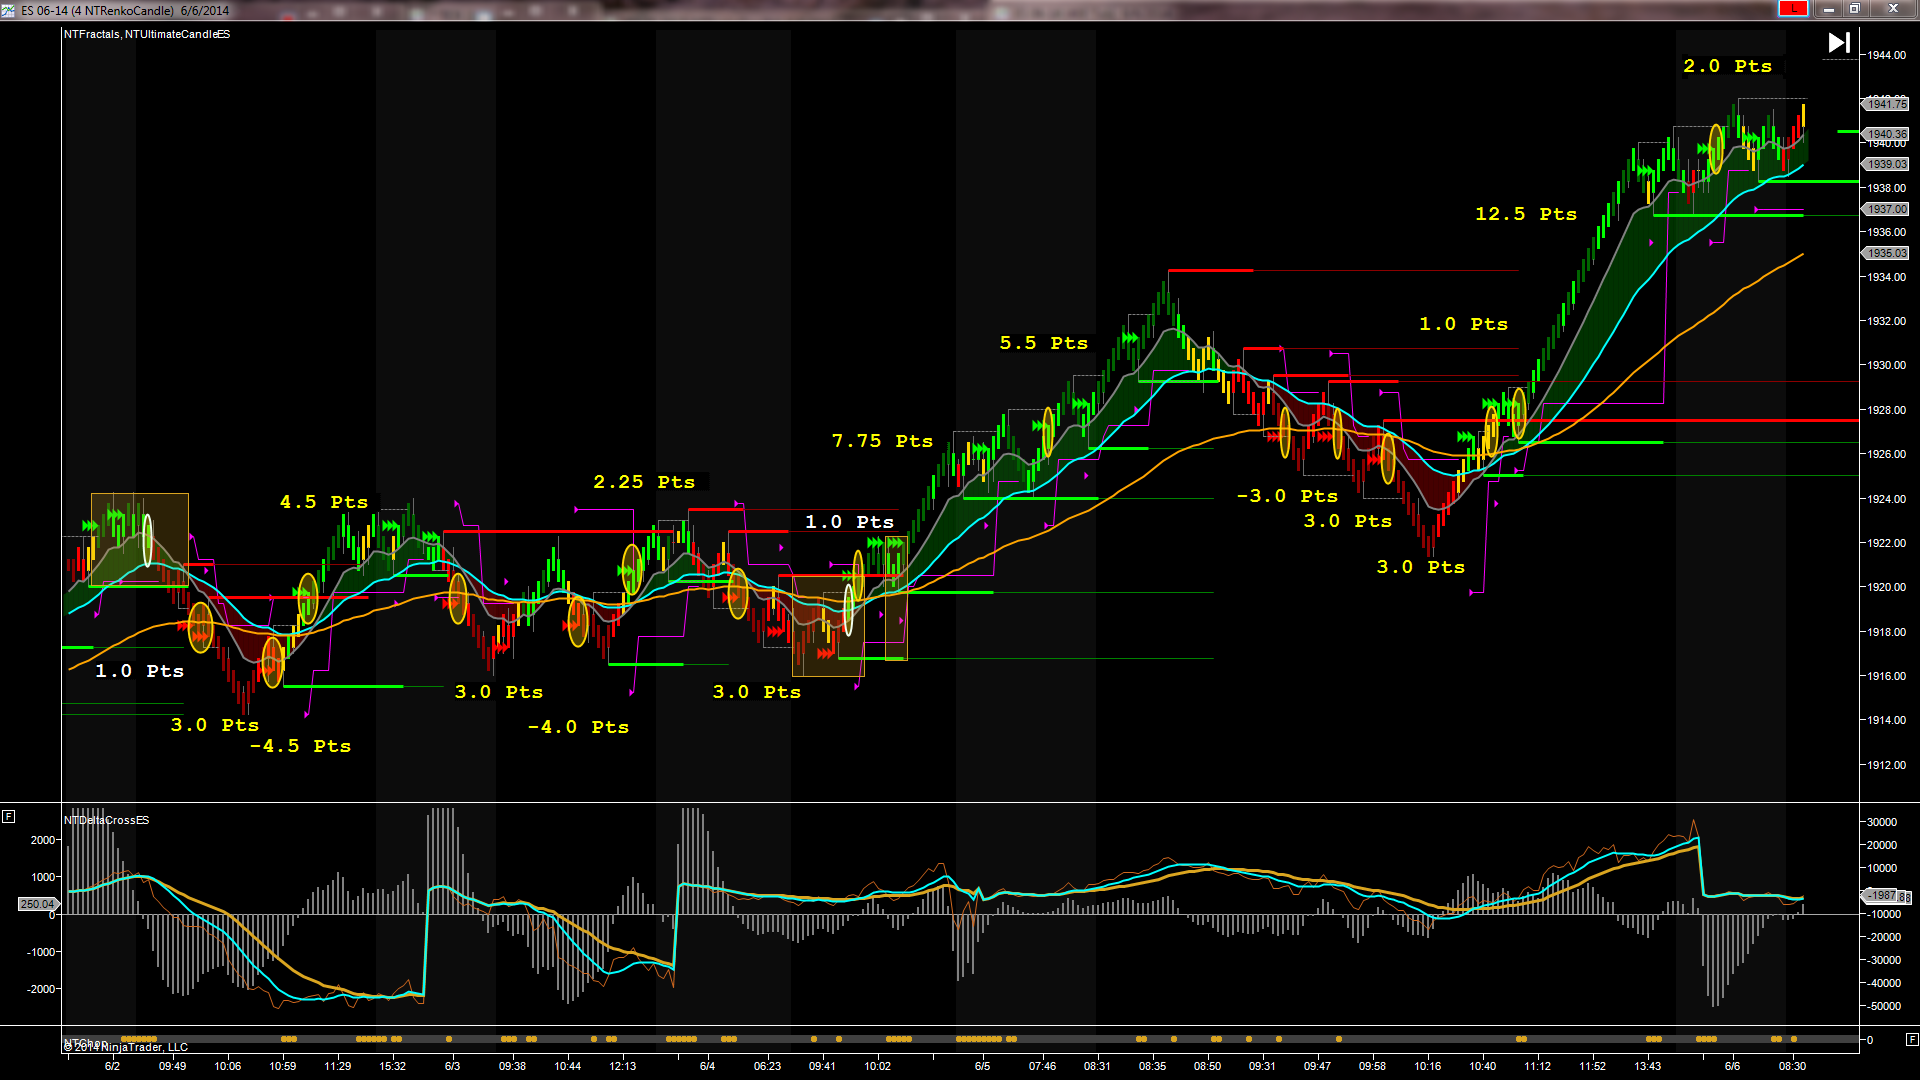Click the NTFractals, NTUltimateCandleES indicator label

pos(147,34)
